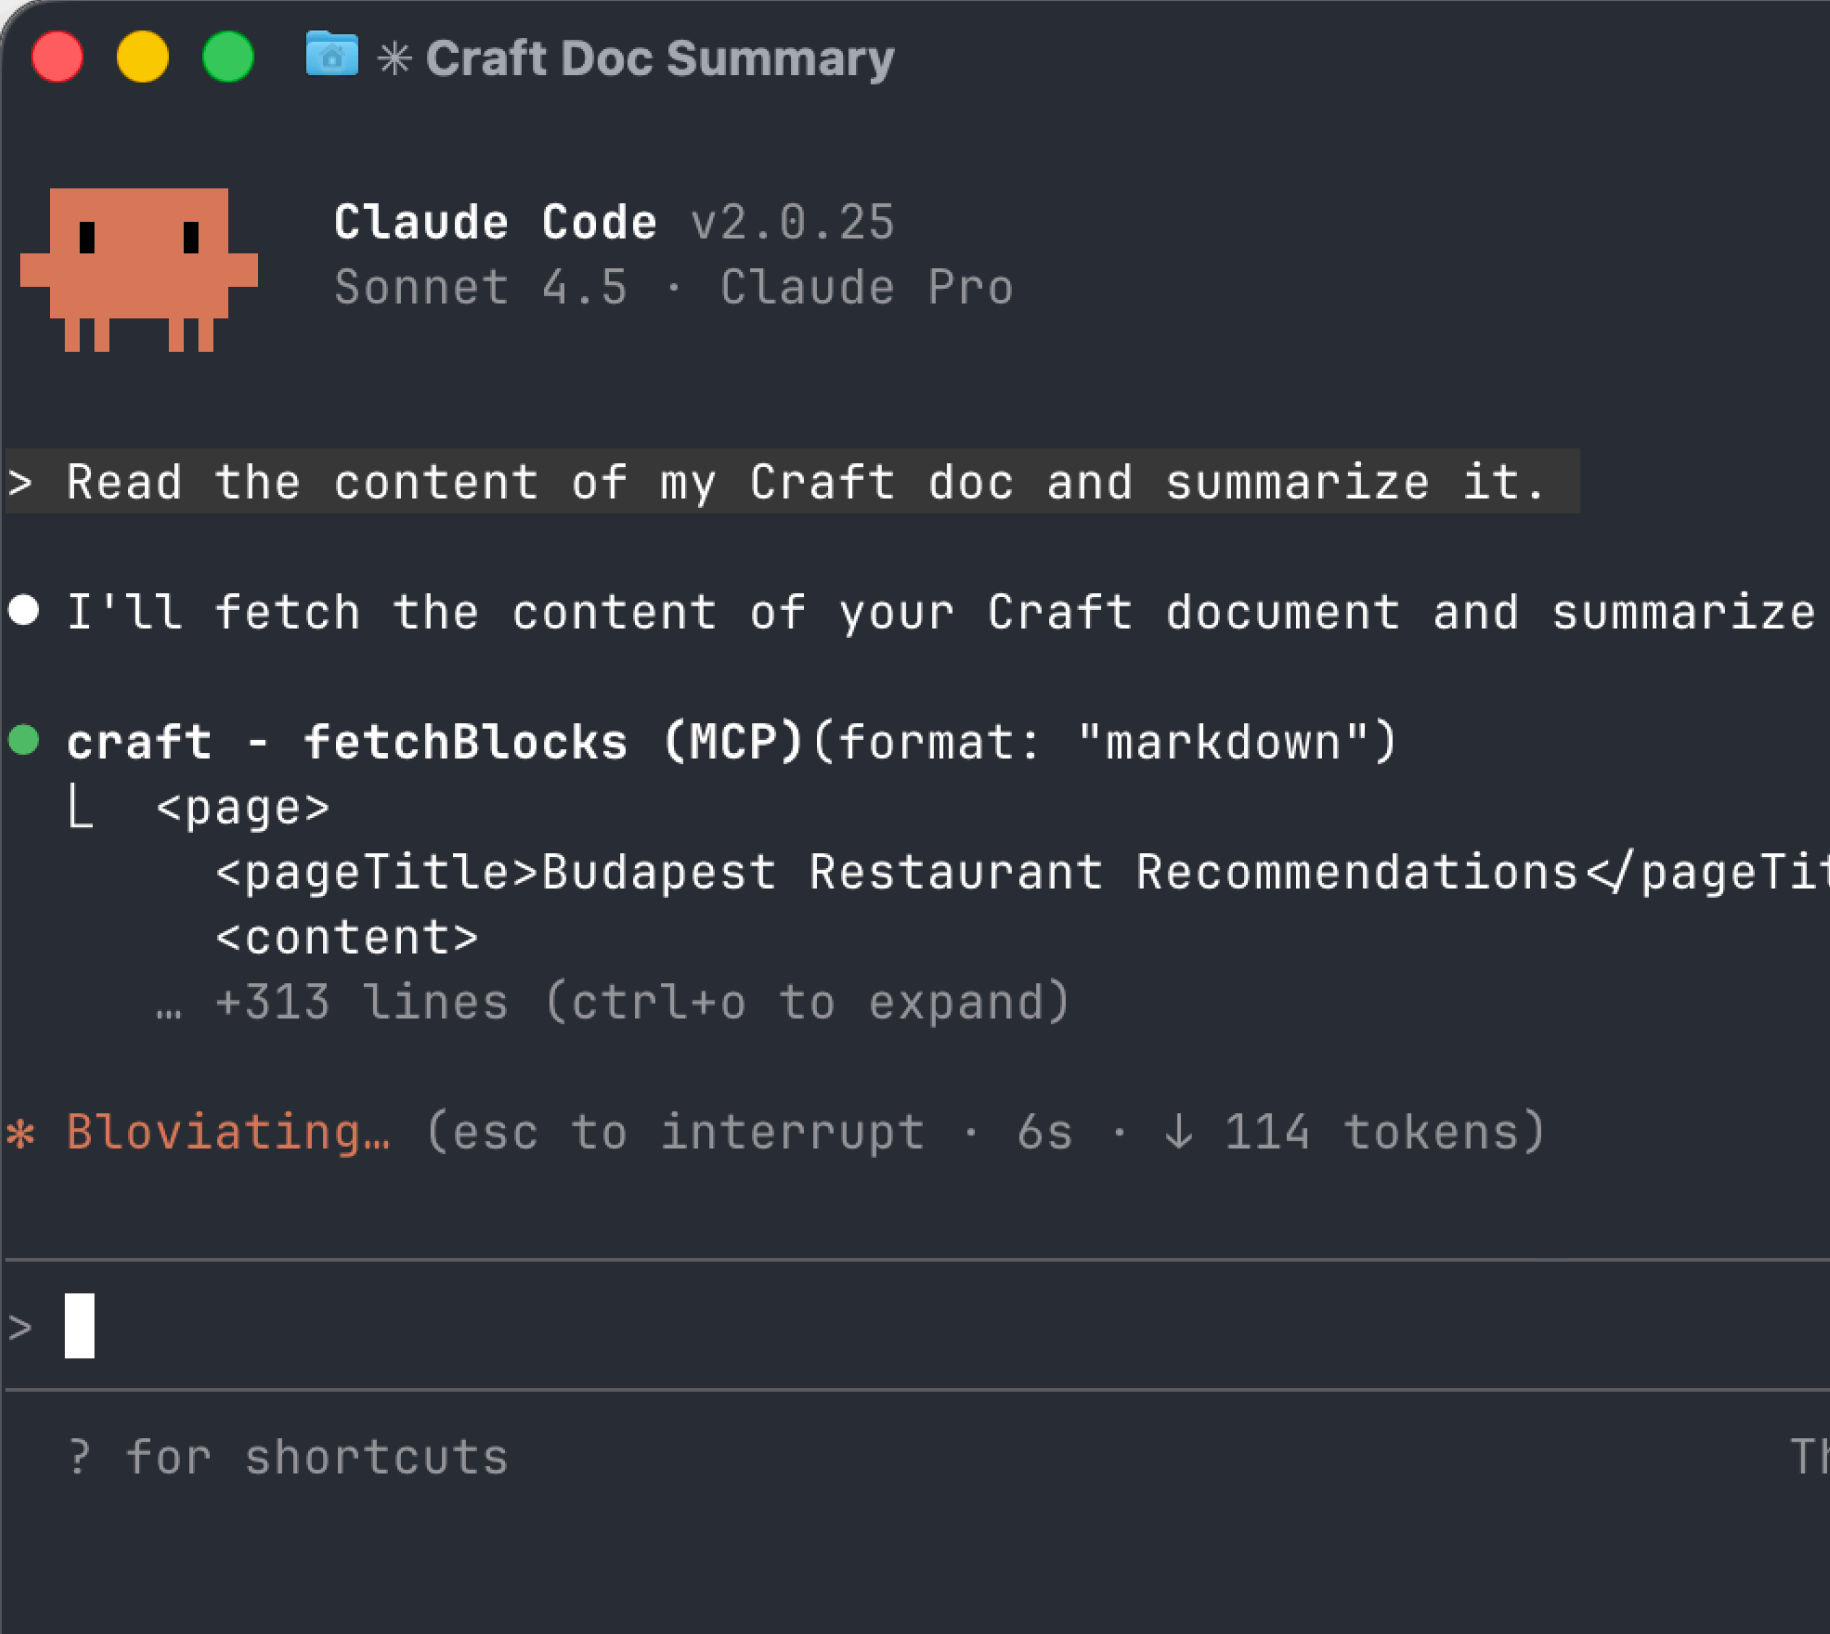Click the blue folder icon in the title bar

tap(331, 56)
